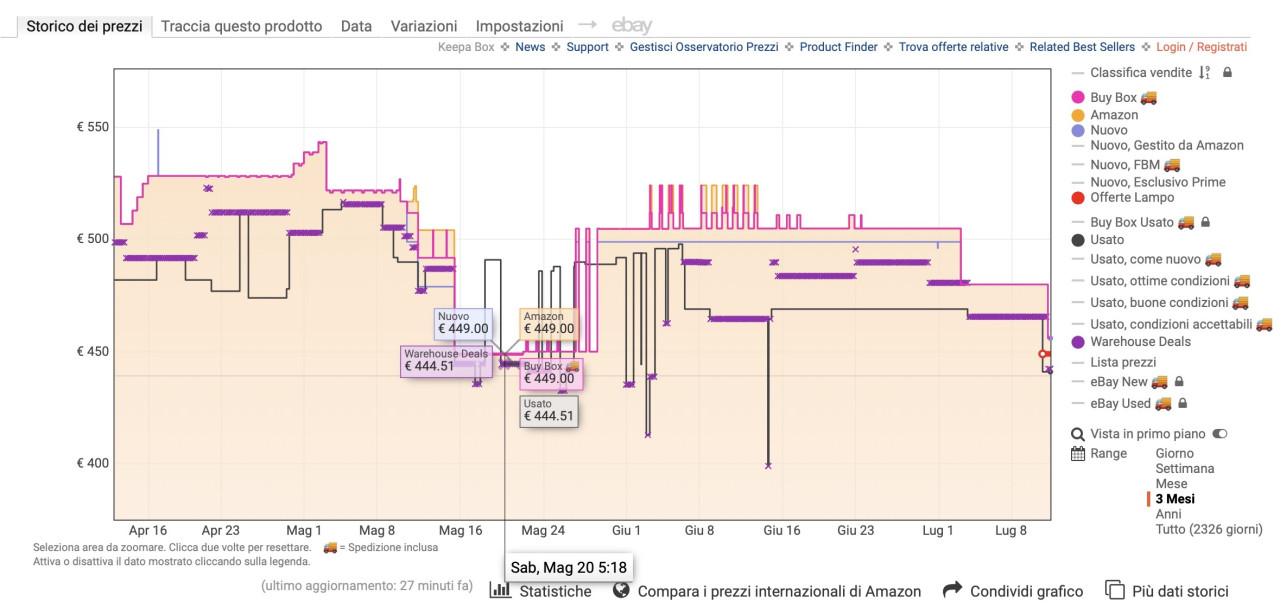
Task: Select the 3 Mesi range
Action: coord(1175,499)
